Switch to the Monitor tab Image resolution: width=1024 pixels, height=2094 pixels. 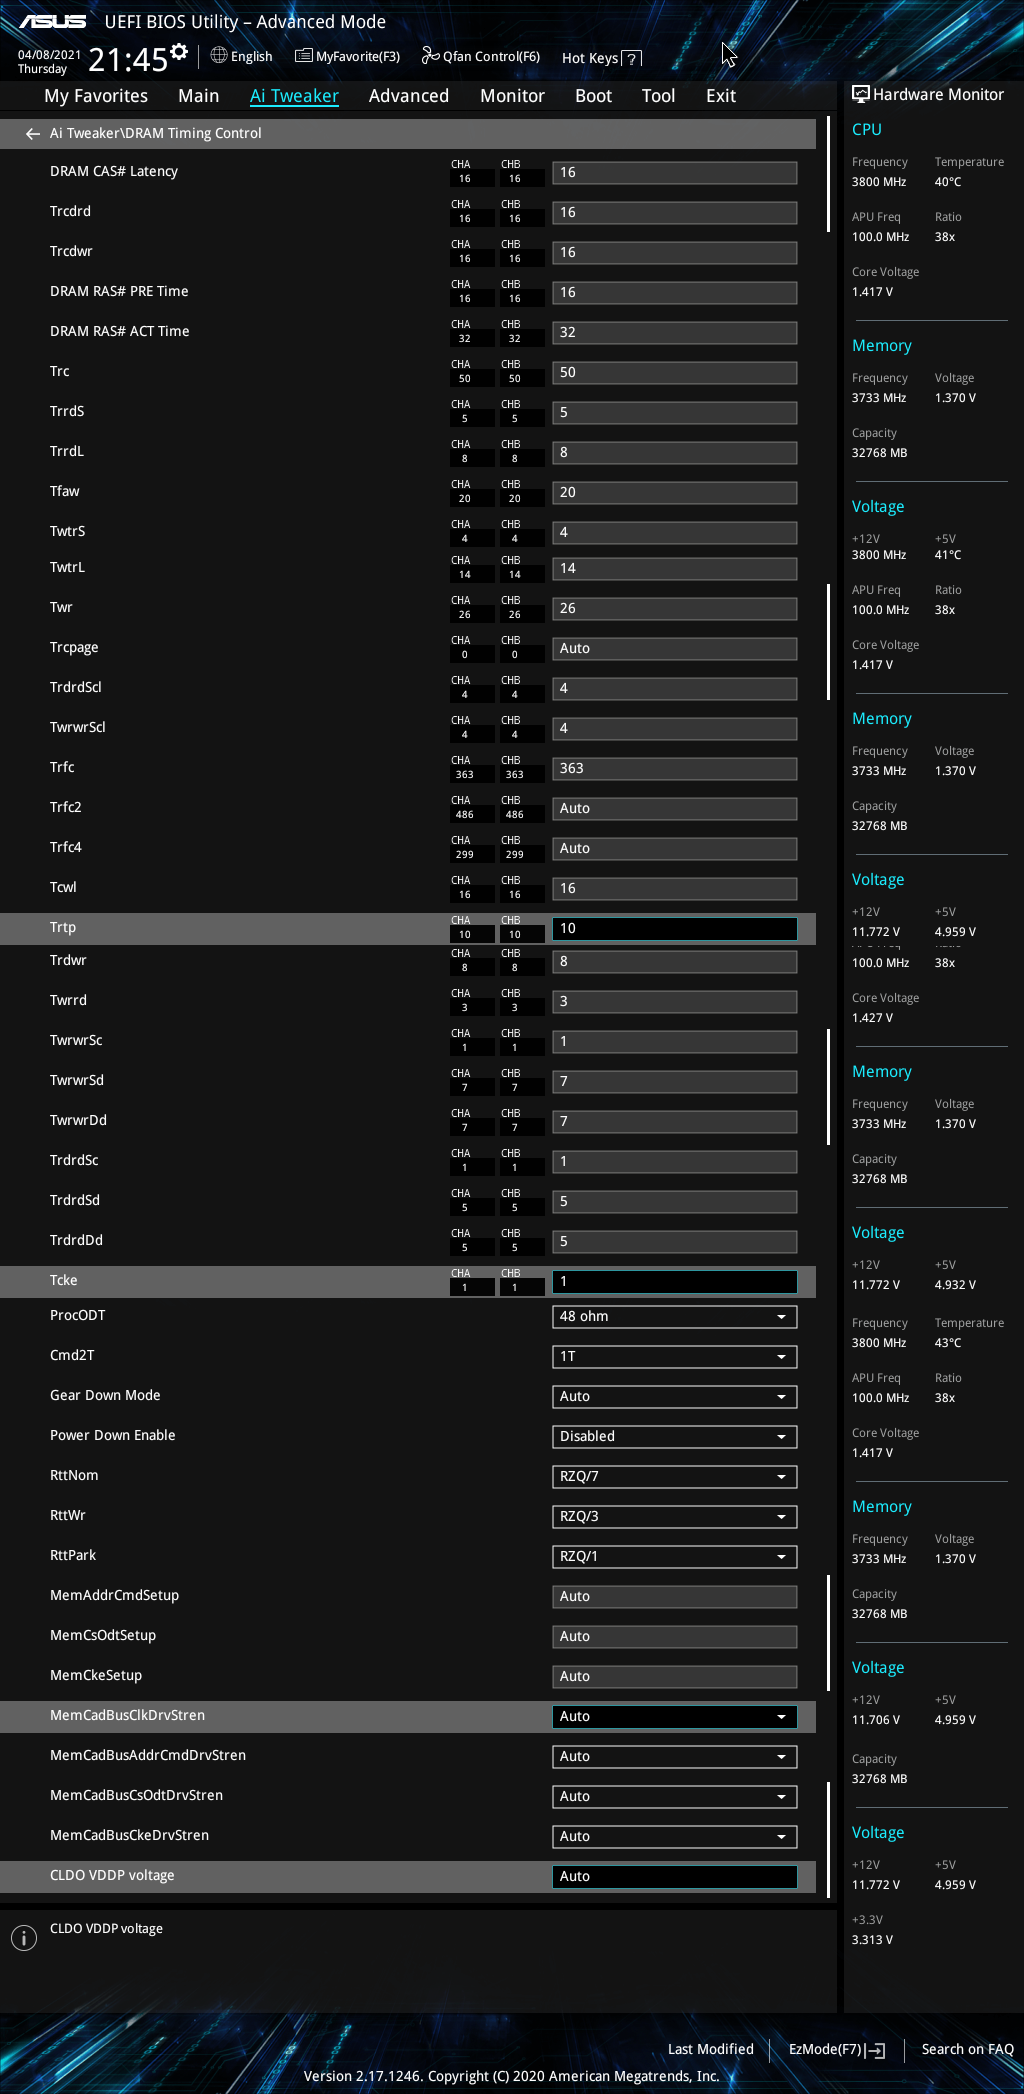coord(512,96)
